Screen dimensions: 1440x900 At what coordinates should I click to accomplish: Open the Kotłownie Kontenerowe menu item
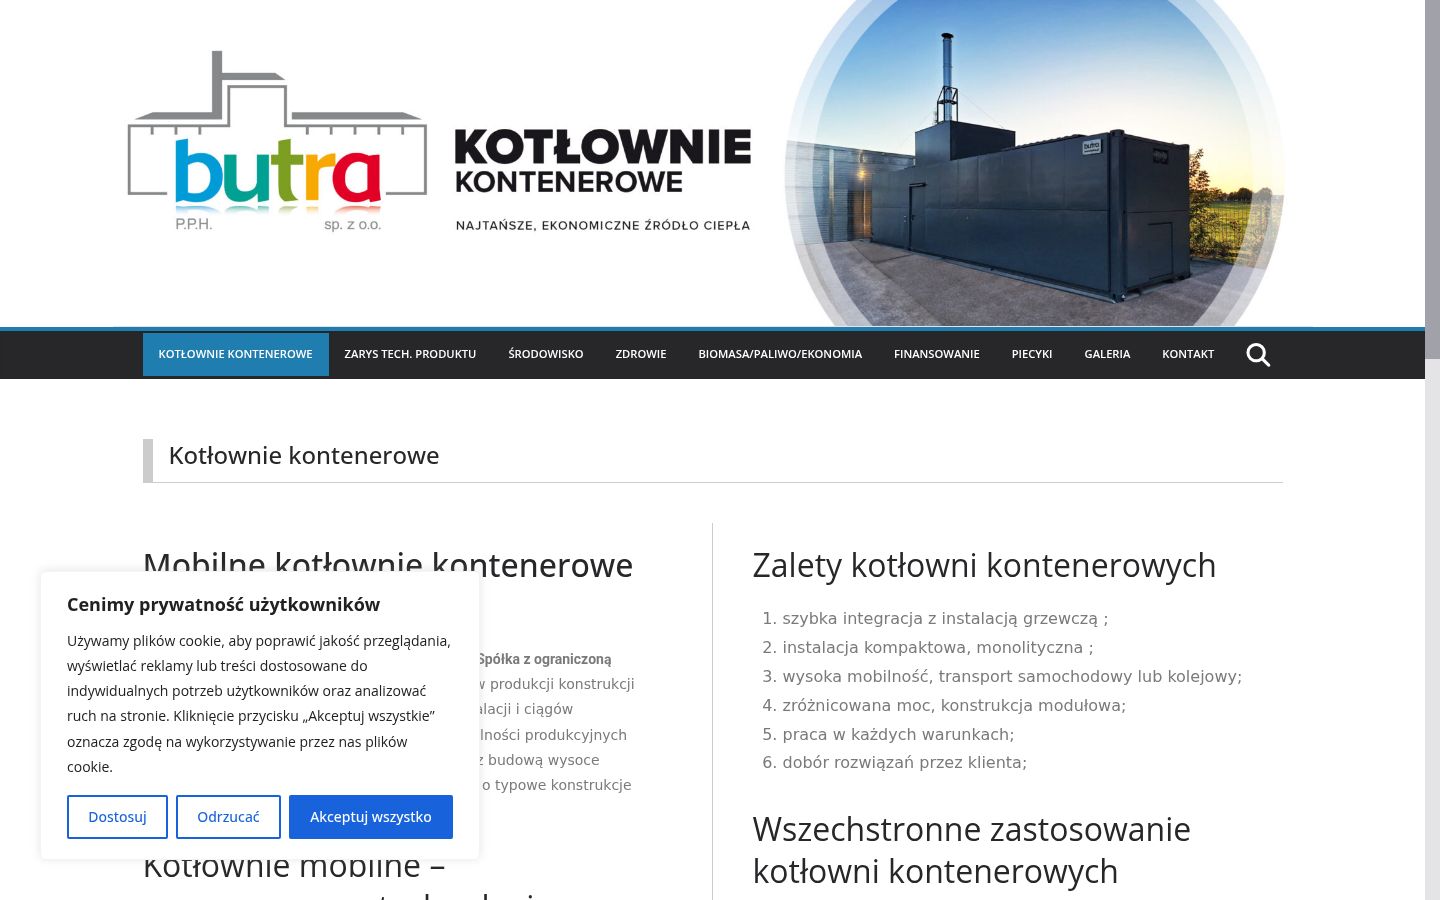point(235,354)
